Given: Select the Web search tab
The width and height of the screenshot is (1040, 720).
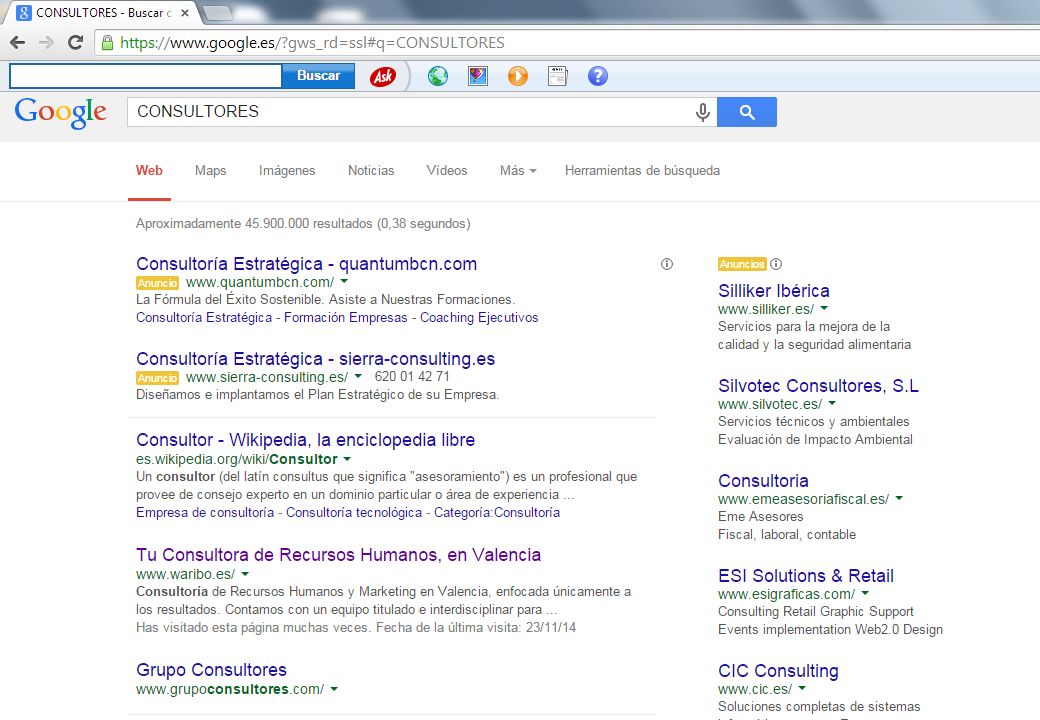Looking at the screenshot, I should point(149,170).
